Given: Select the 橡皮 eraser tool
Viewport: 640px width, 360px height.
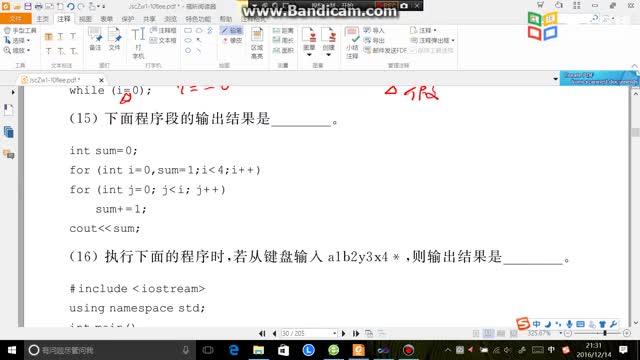Looking at the screenshot, I should coord(232,40).
